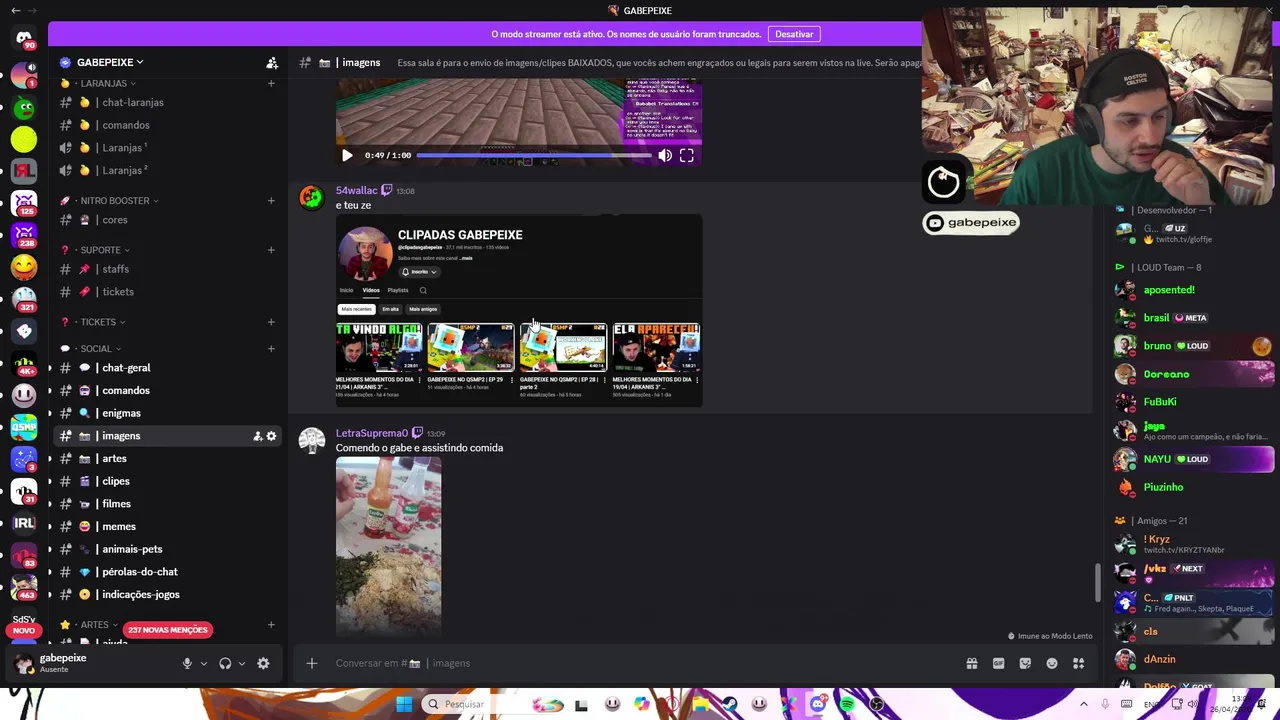Viewport: 1280px width, 720px height.
Task: Collapse the SOCIAL category
Action: point(101,348)
